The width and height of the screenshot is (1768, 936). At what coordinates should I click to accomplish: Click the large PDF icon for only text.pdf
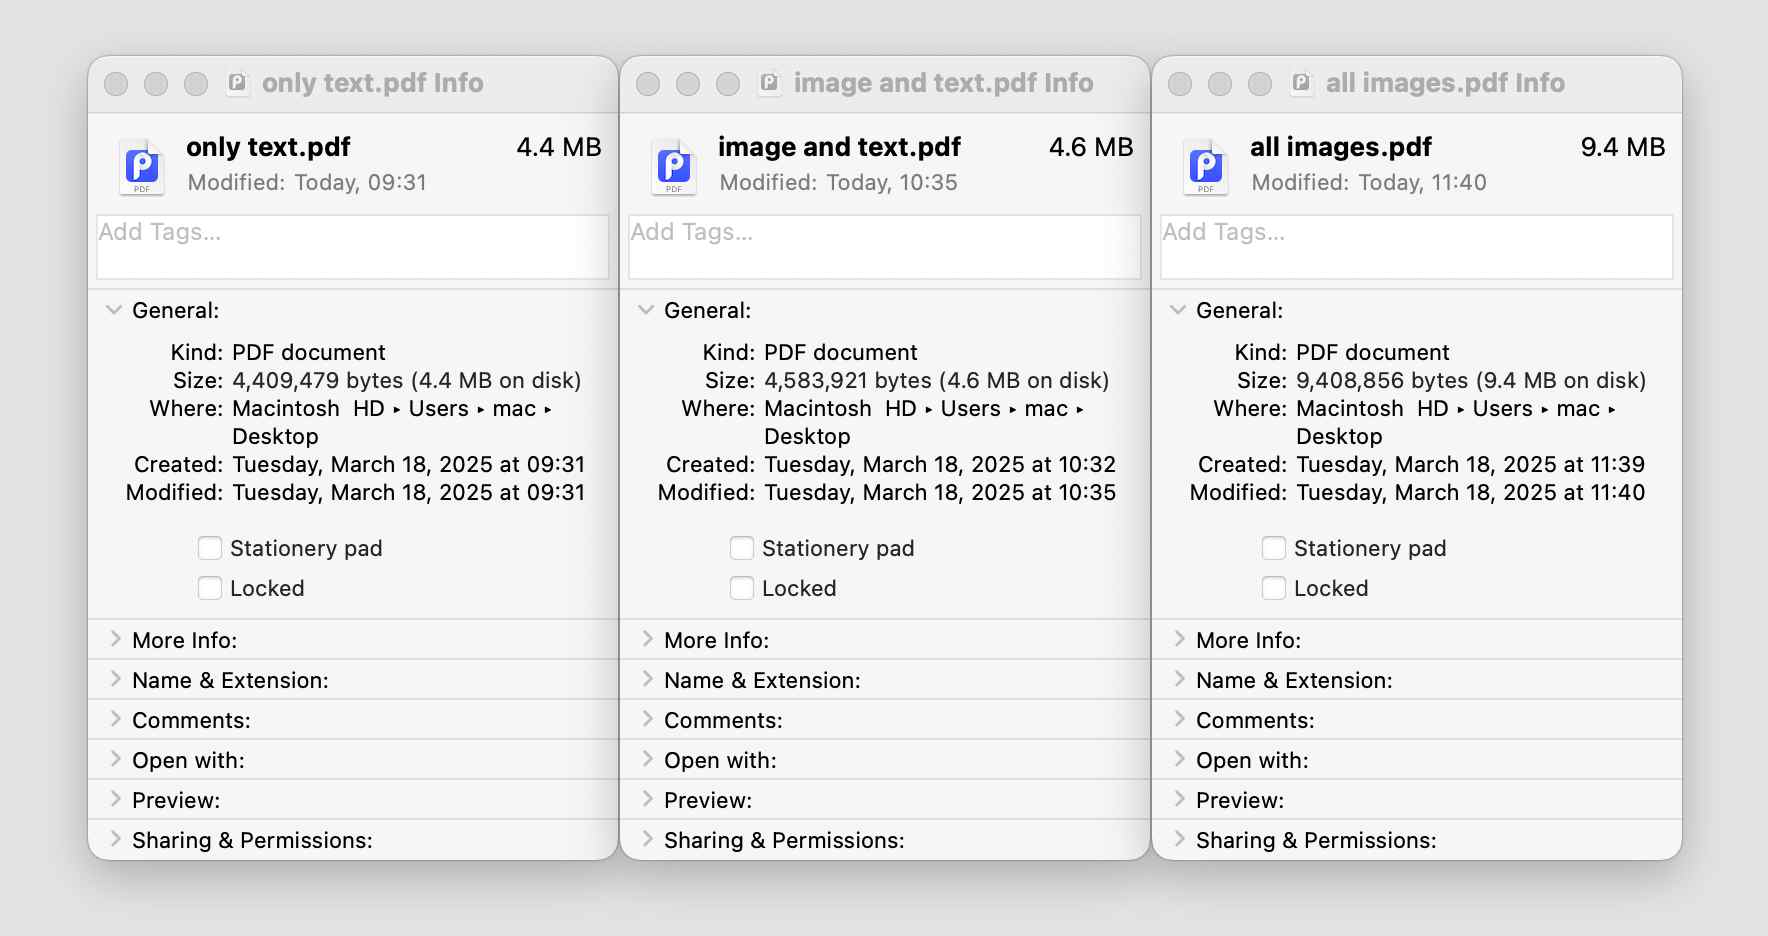[x=142, y=166]
